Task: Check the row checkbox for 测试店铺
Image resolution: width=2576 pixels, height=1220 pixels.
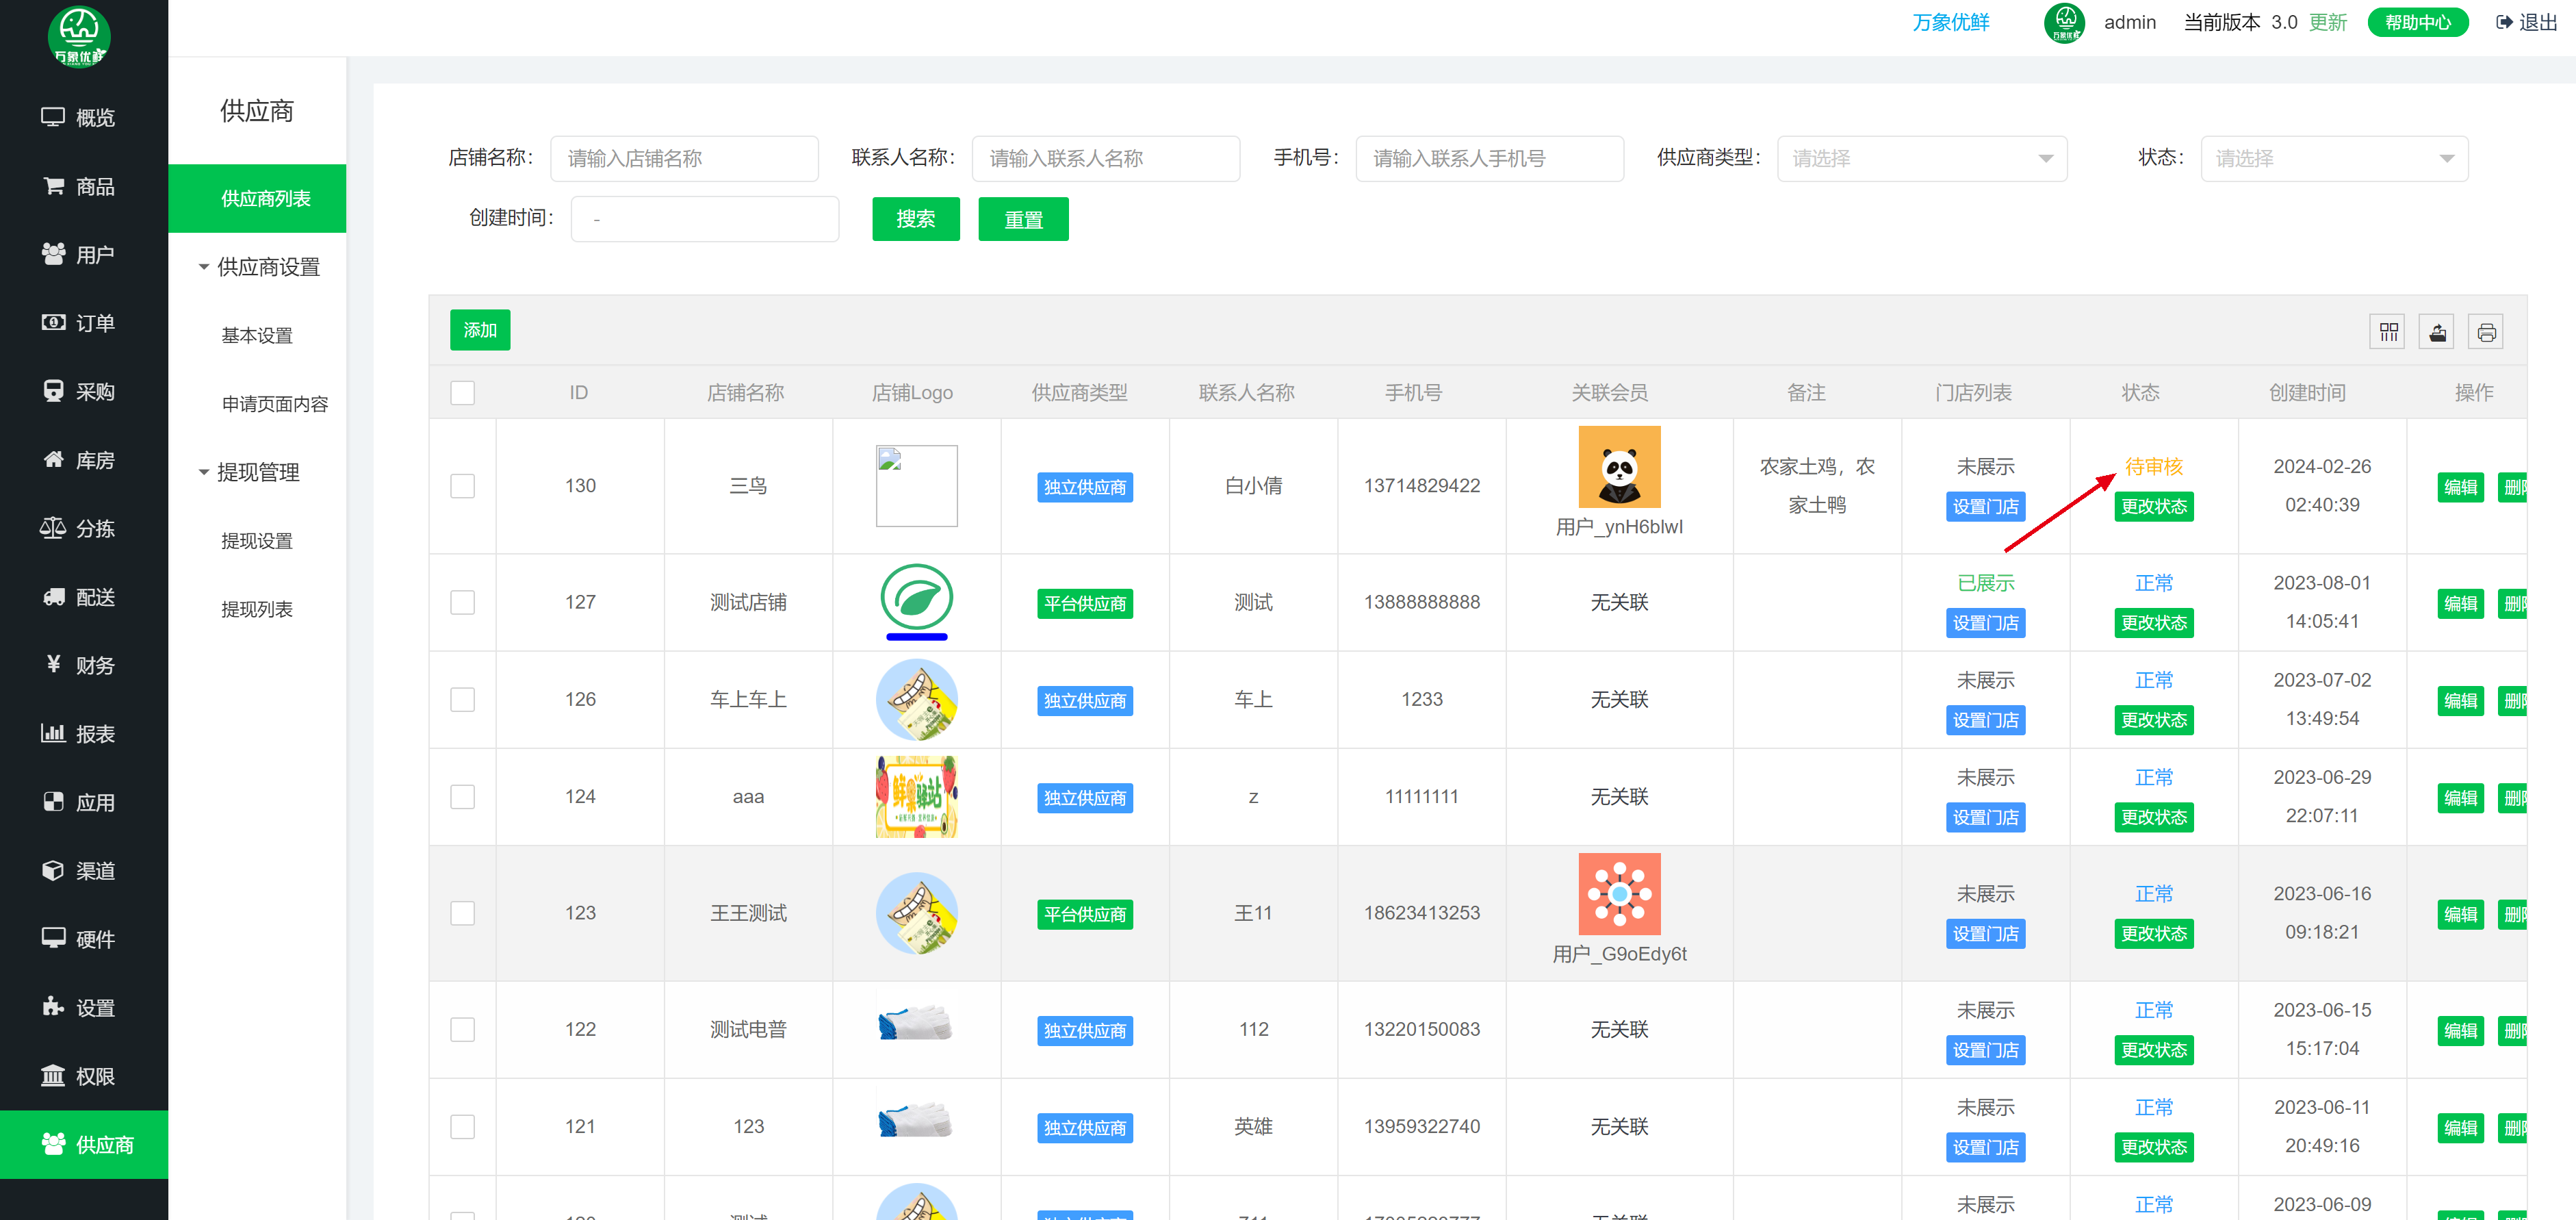Action: coord(462,602)
